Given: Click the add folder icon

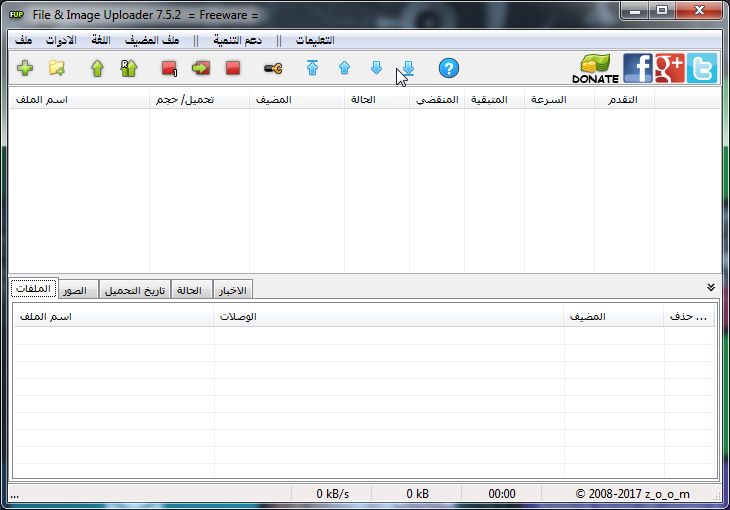Looking at the screenshot, I should point(57,68).
